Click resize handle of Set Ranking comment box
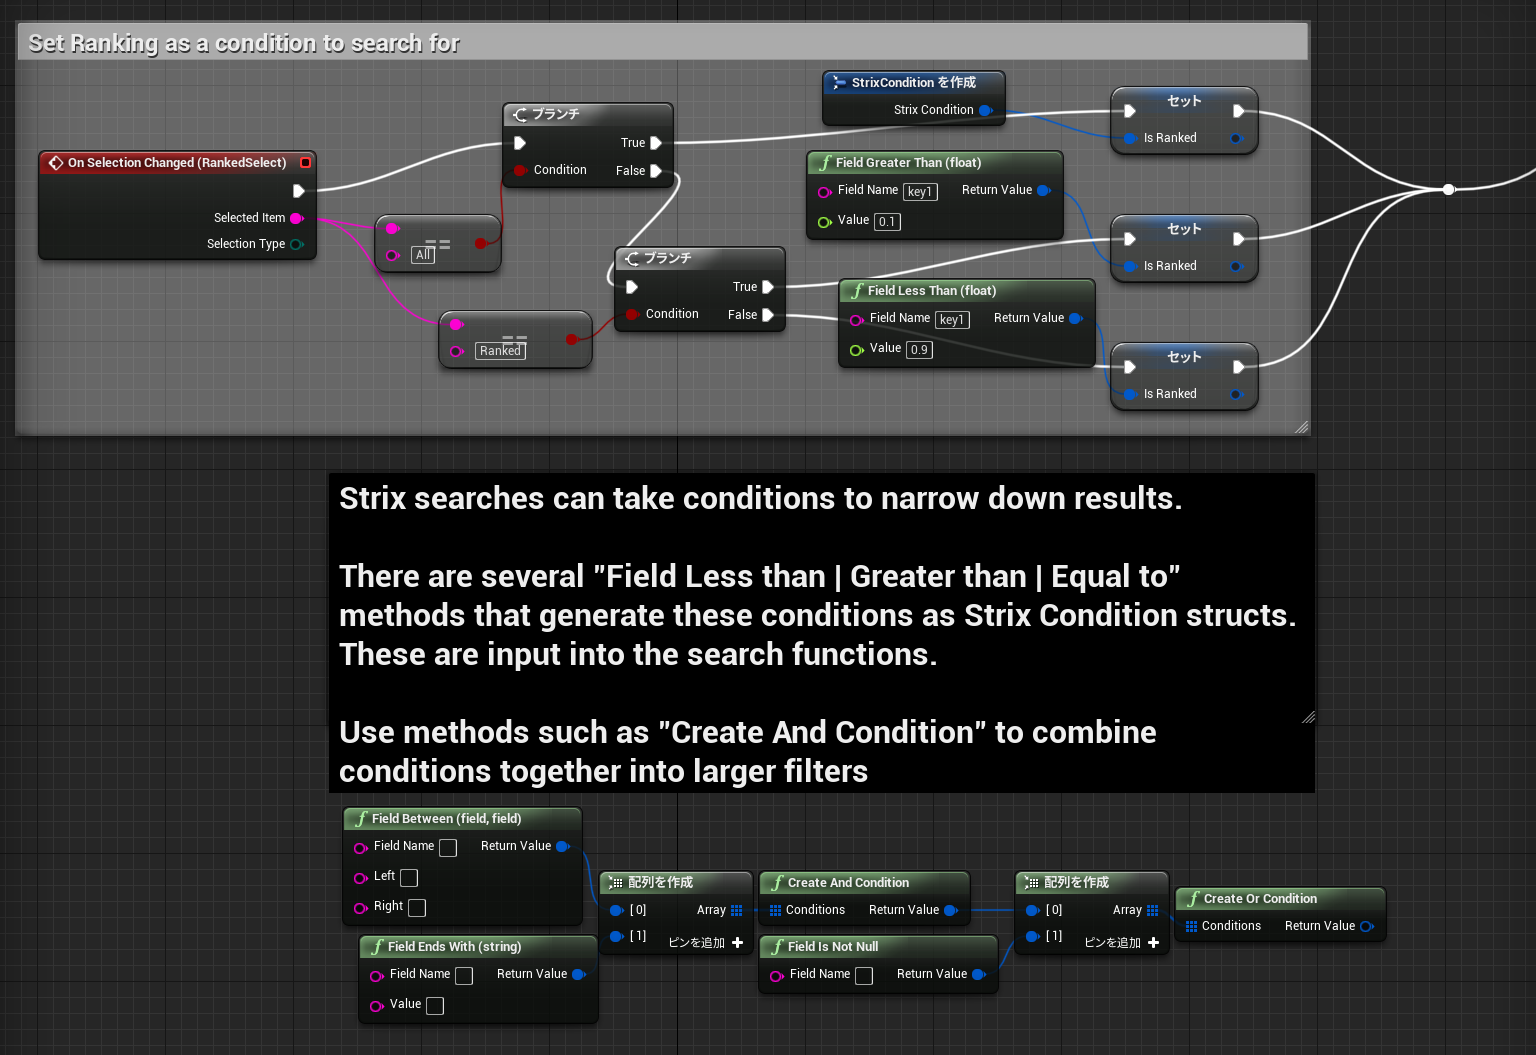The height and width of the screenshot is (1055, 1536). pos(1301,427)
